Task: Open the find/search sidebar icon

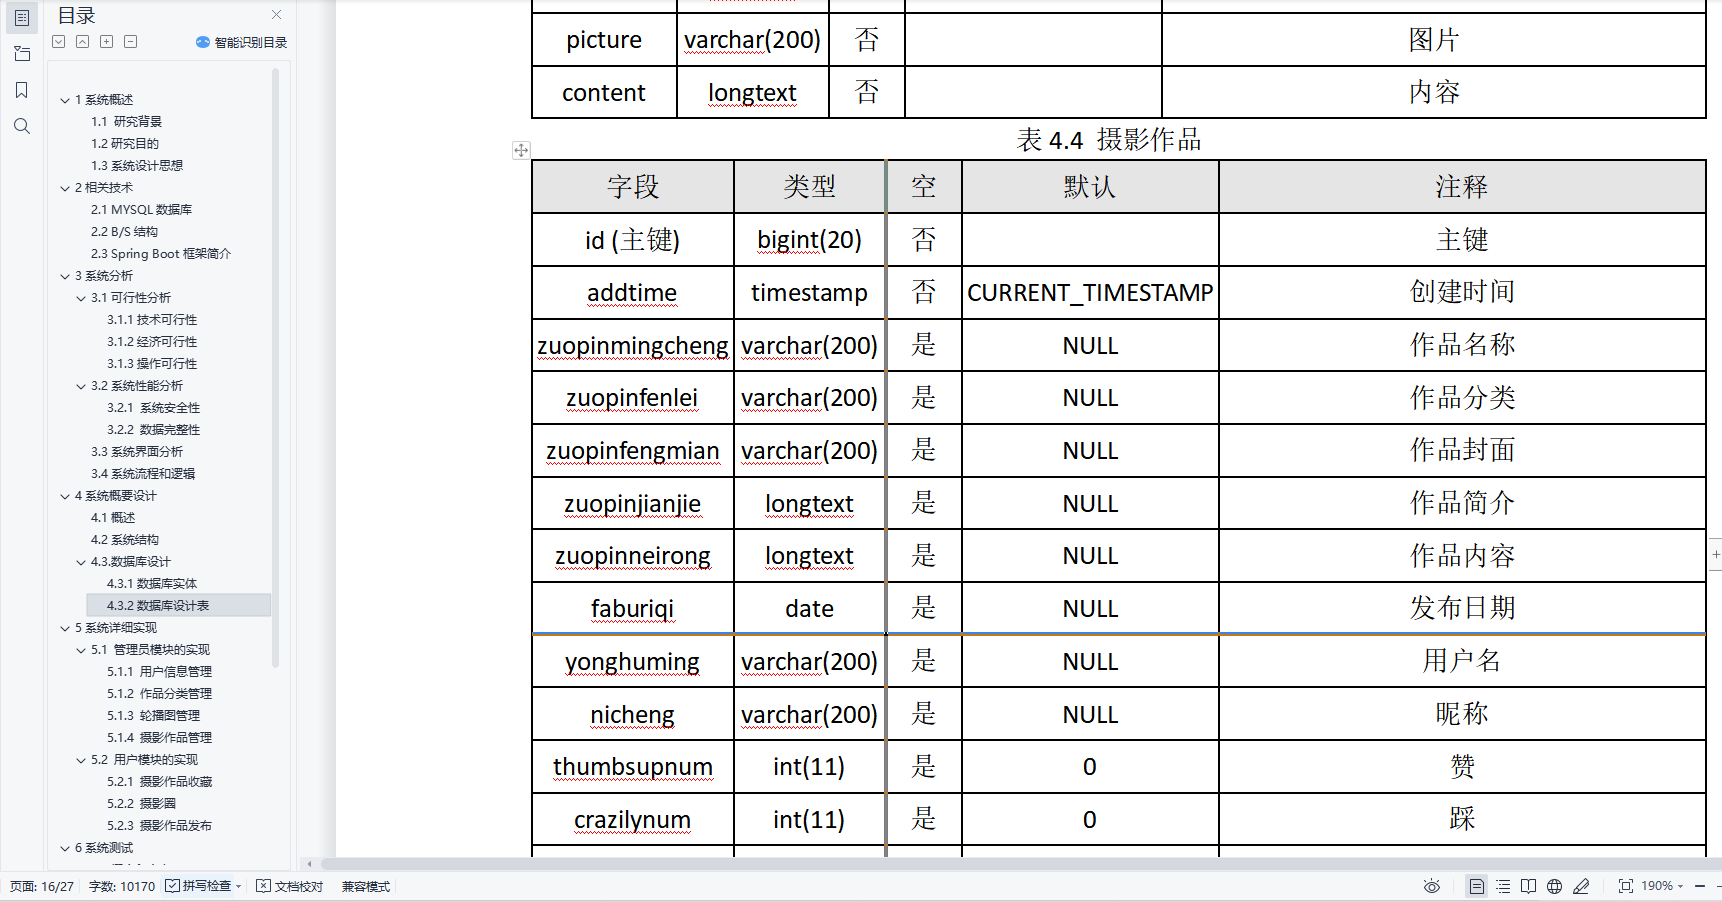Action: pyautogui.click(x=22, y=126)
